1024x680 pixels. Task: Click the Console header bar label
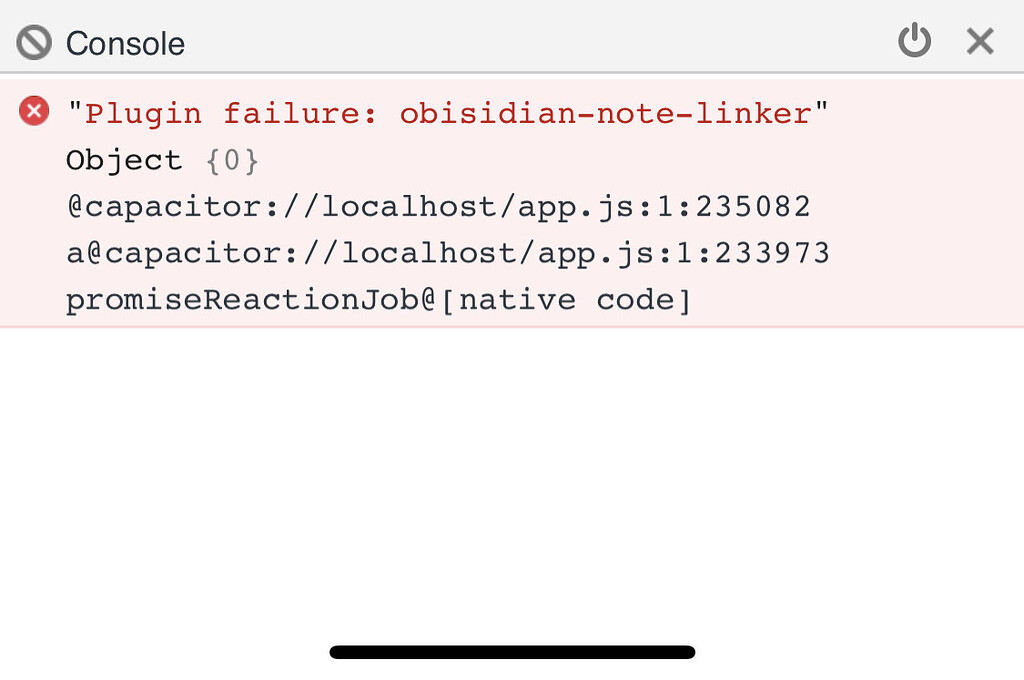(x=124, y=43)
